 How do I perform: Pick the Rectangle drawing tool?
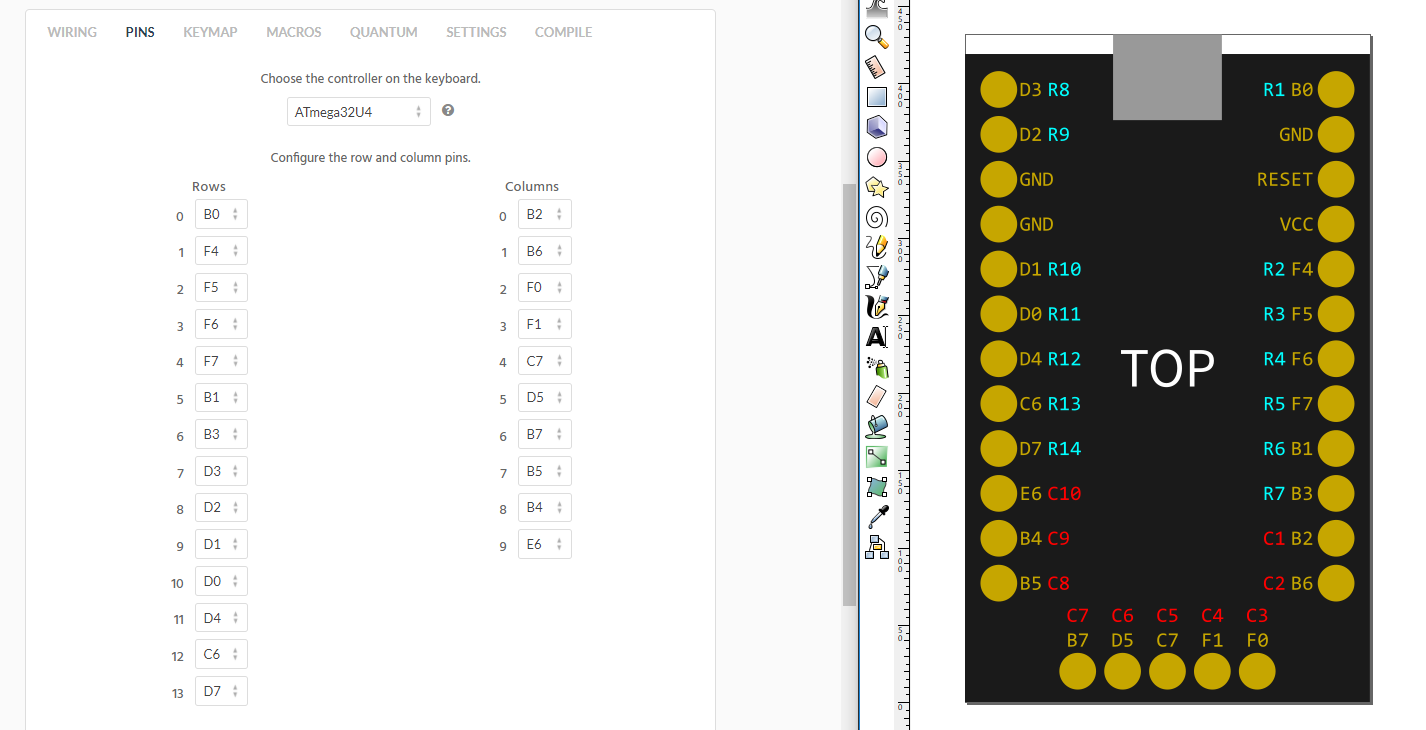coord(876,97)
